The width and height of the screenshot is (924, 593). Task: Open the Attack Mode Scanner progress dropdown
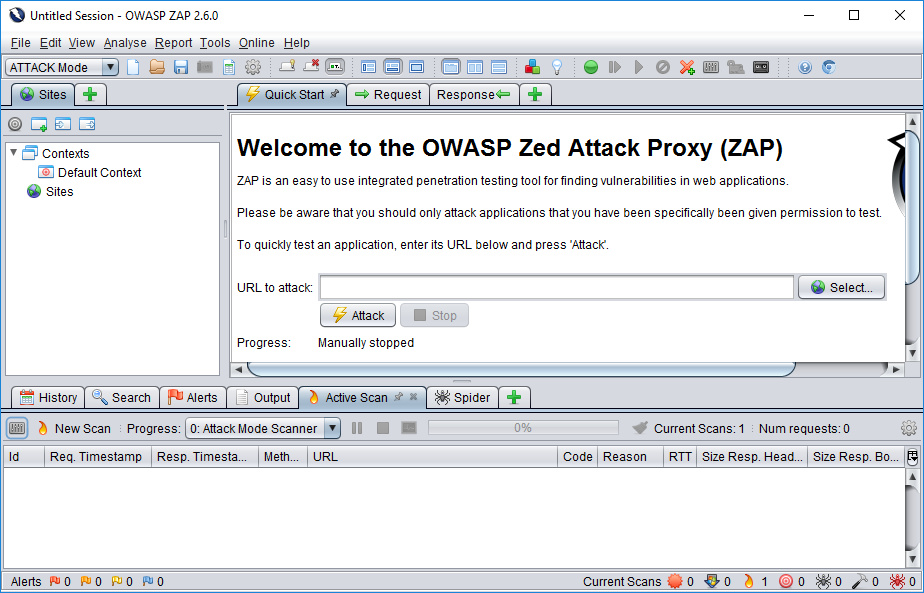point(263,429)
